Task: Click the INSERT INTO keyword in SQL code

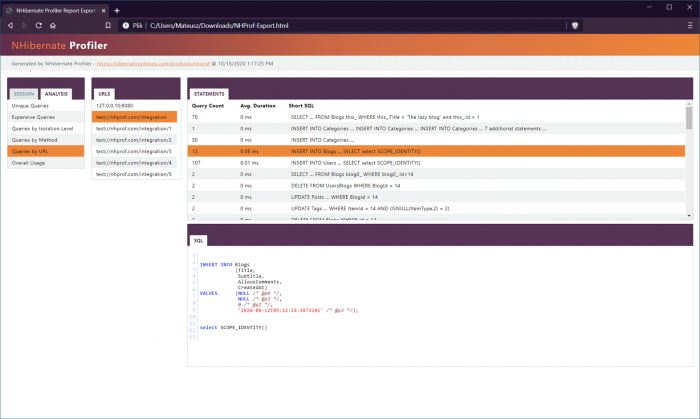Action: pyautogui.click(x=216, y=265)
